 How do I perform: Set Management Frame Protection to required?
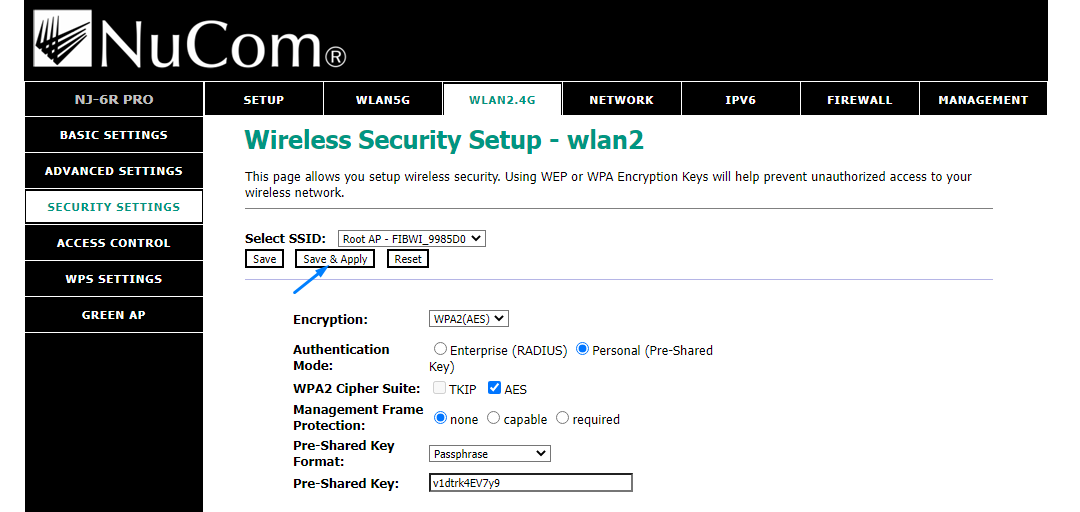tap(562, 418)
